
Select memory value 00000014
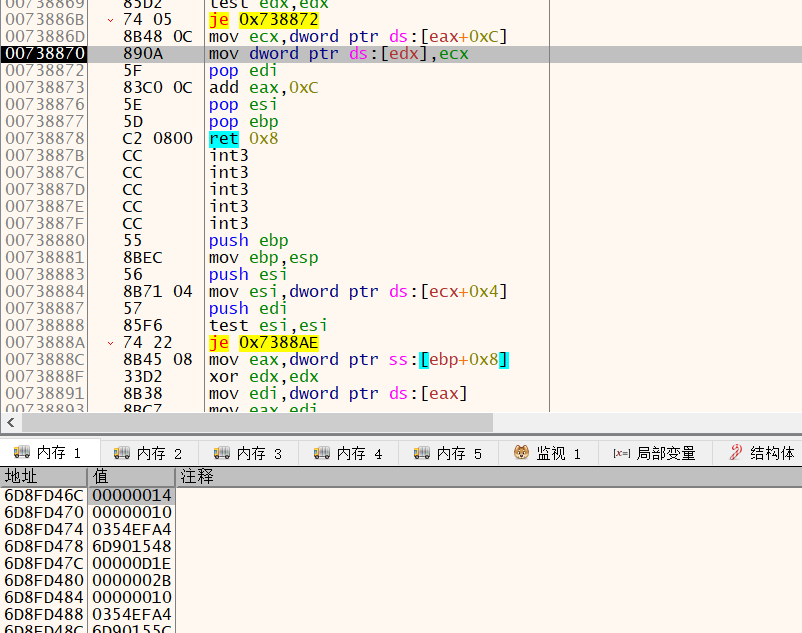[x=132, y=495]
